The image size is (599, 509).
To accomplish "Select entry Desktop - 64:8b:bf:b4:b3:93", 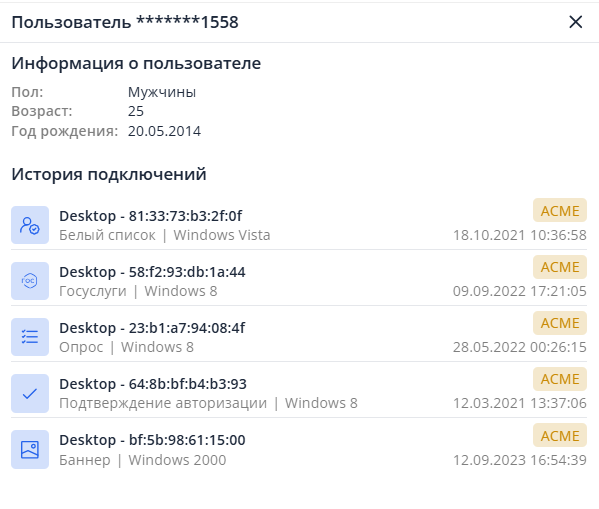I will click(x=153, y=384).
